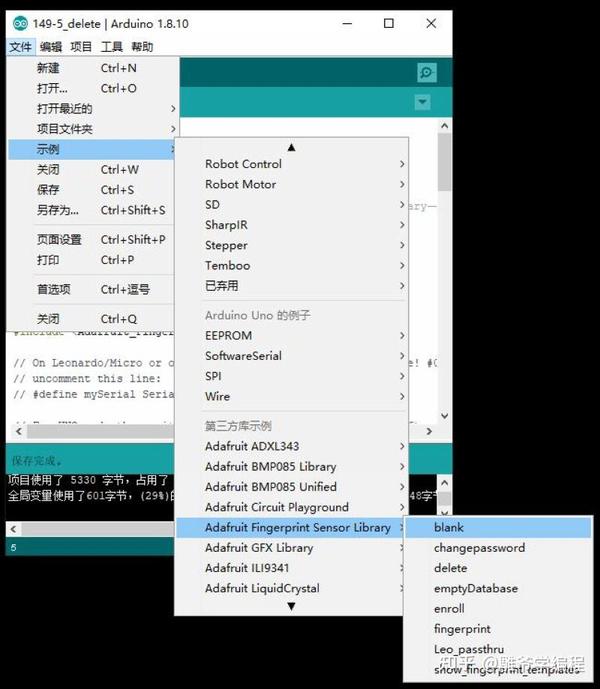Click editor horizontal scroll right arrow
Image resolution: width=600 pixels, height=689 pixels.
pyautogui.click(x=429, y=432)
